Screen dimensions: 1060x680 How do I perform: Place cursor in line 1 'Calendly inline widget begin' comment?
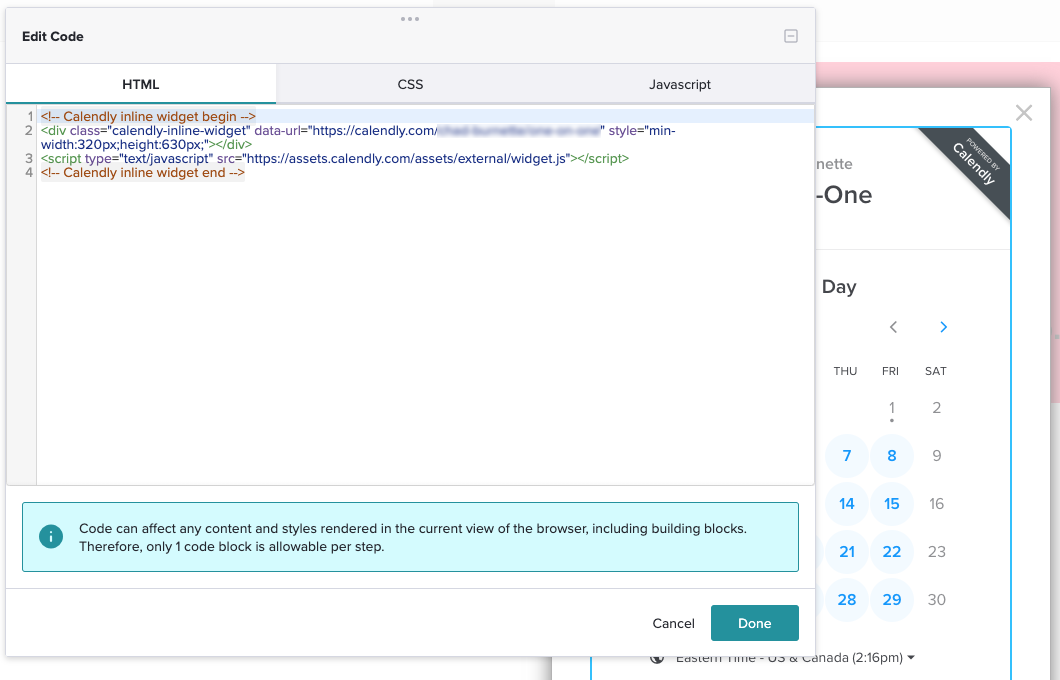148,116
